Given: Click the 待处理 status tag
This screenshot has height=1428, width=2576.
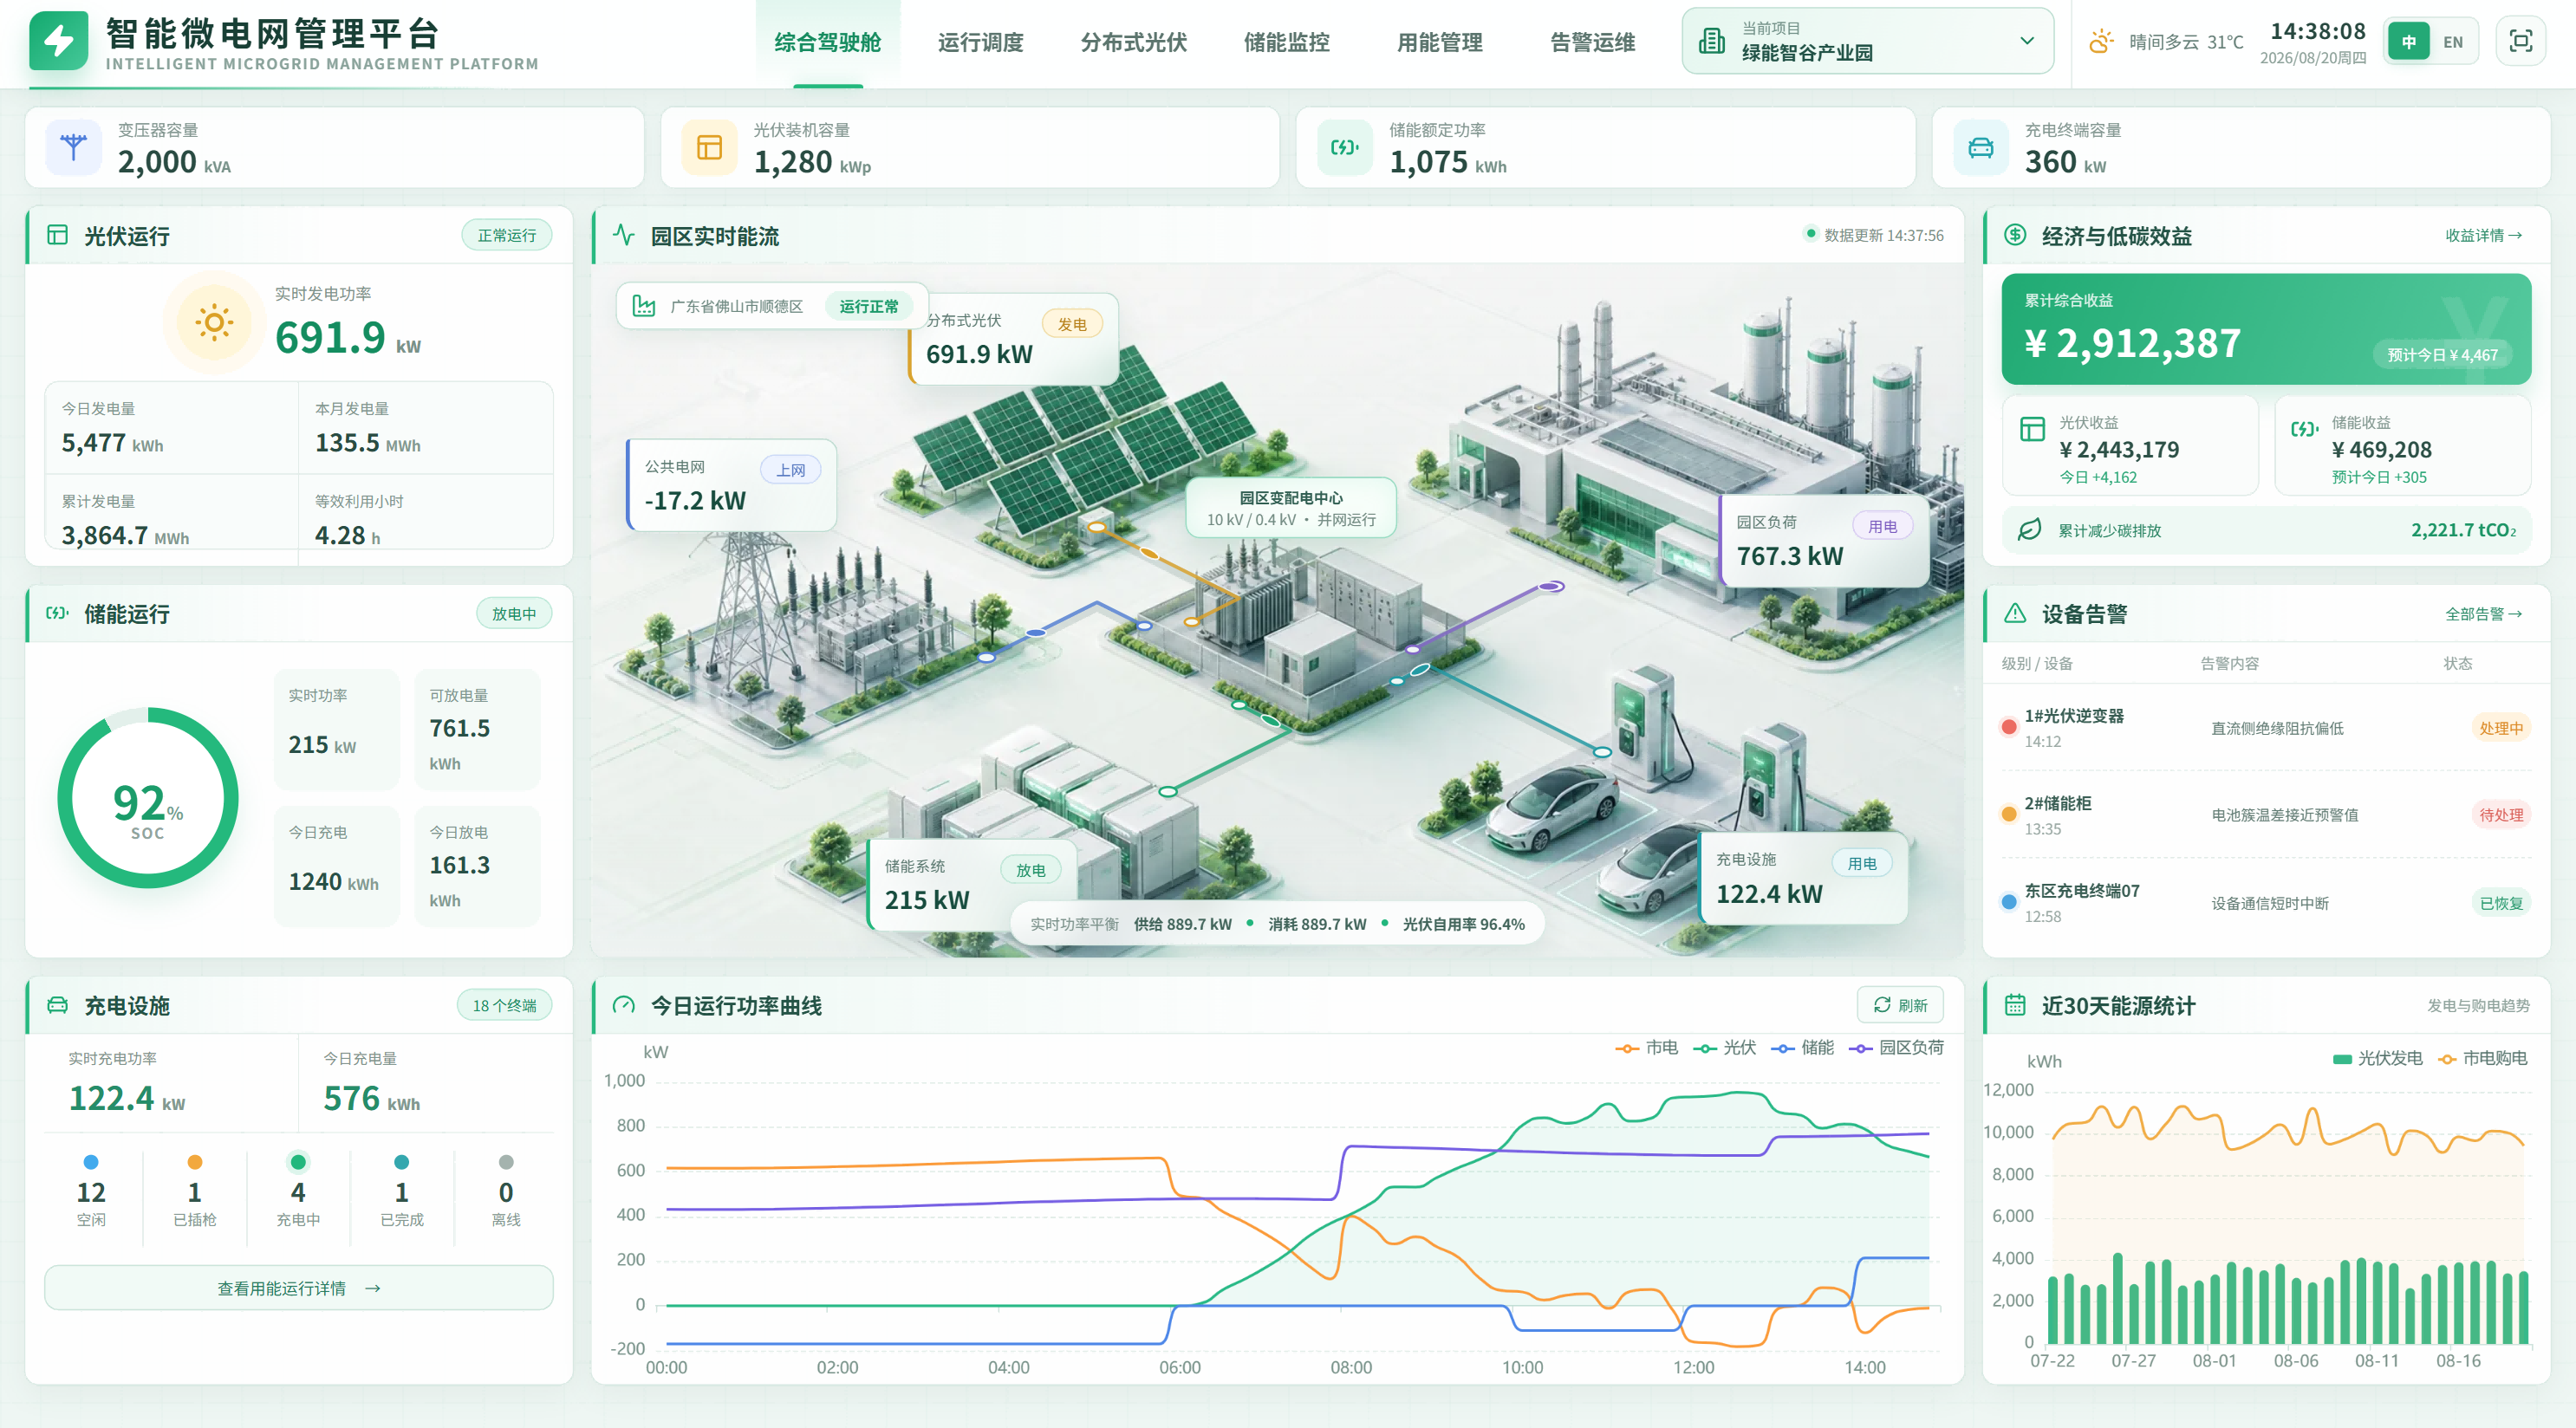Looking at the screenshot, I should pyautogui.click(x=2500, y=814).
